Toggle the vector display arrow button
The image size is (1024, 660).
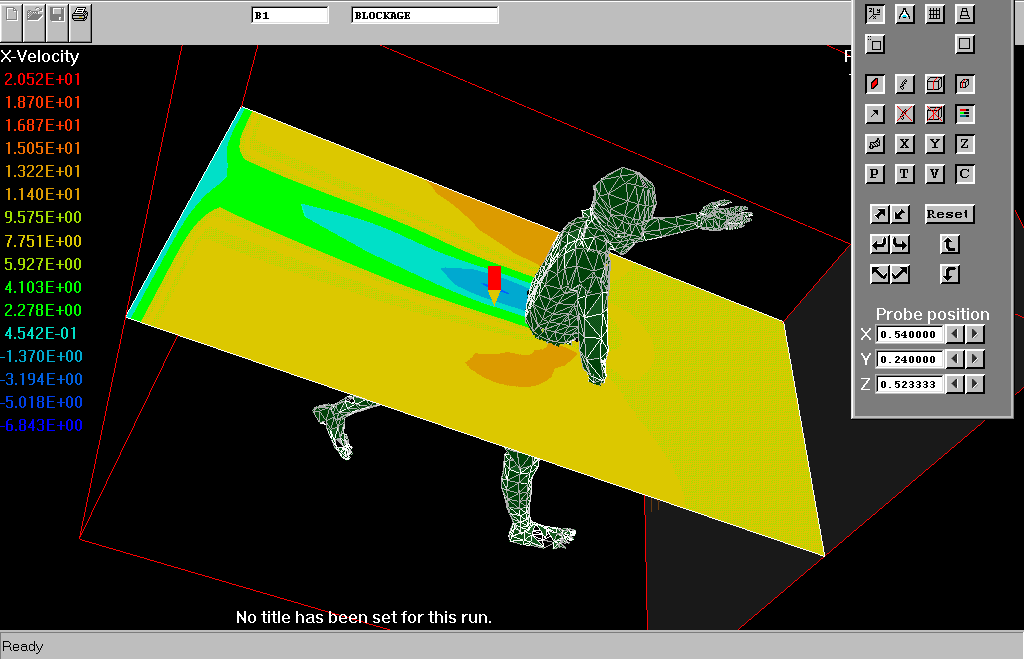click(x=875, y=114)
